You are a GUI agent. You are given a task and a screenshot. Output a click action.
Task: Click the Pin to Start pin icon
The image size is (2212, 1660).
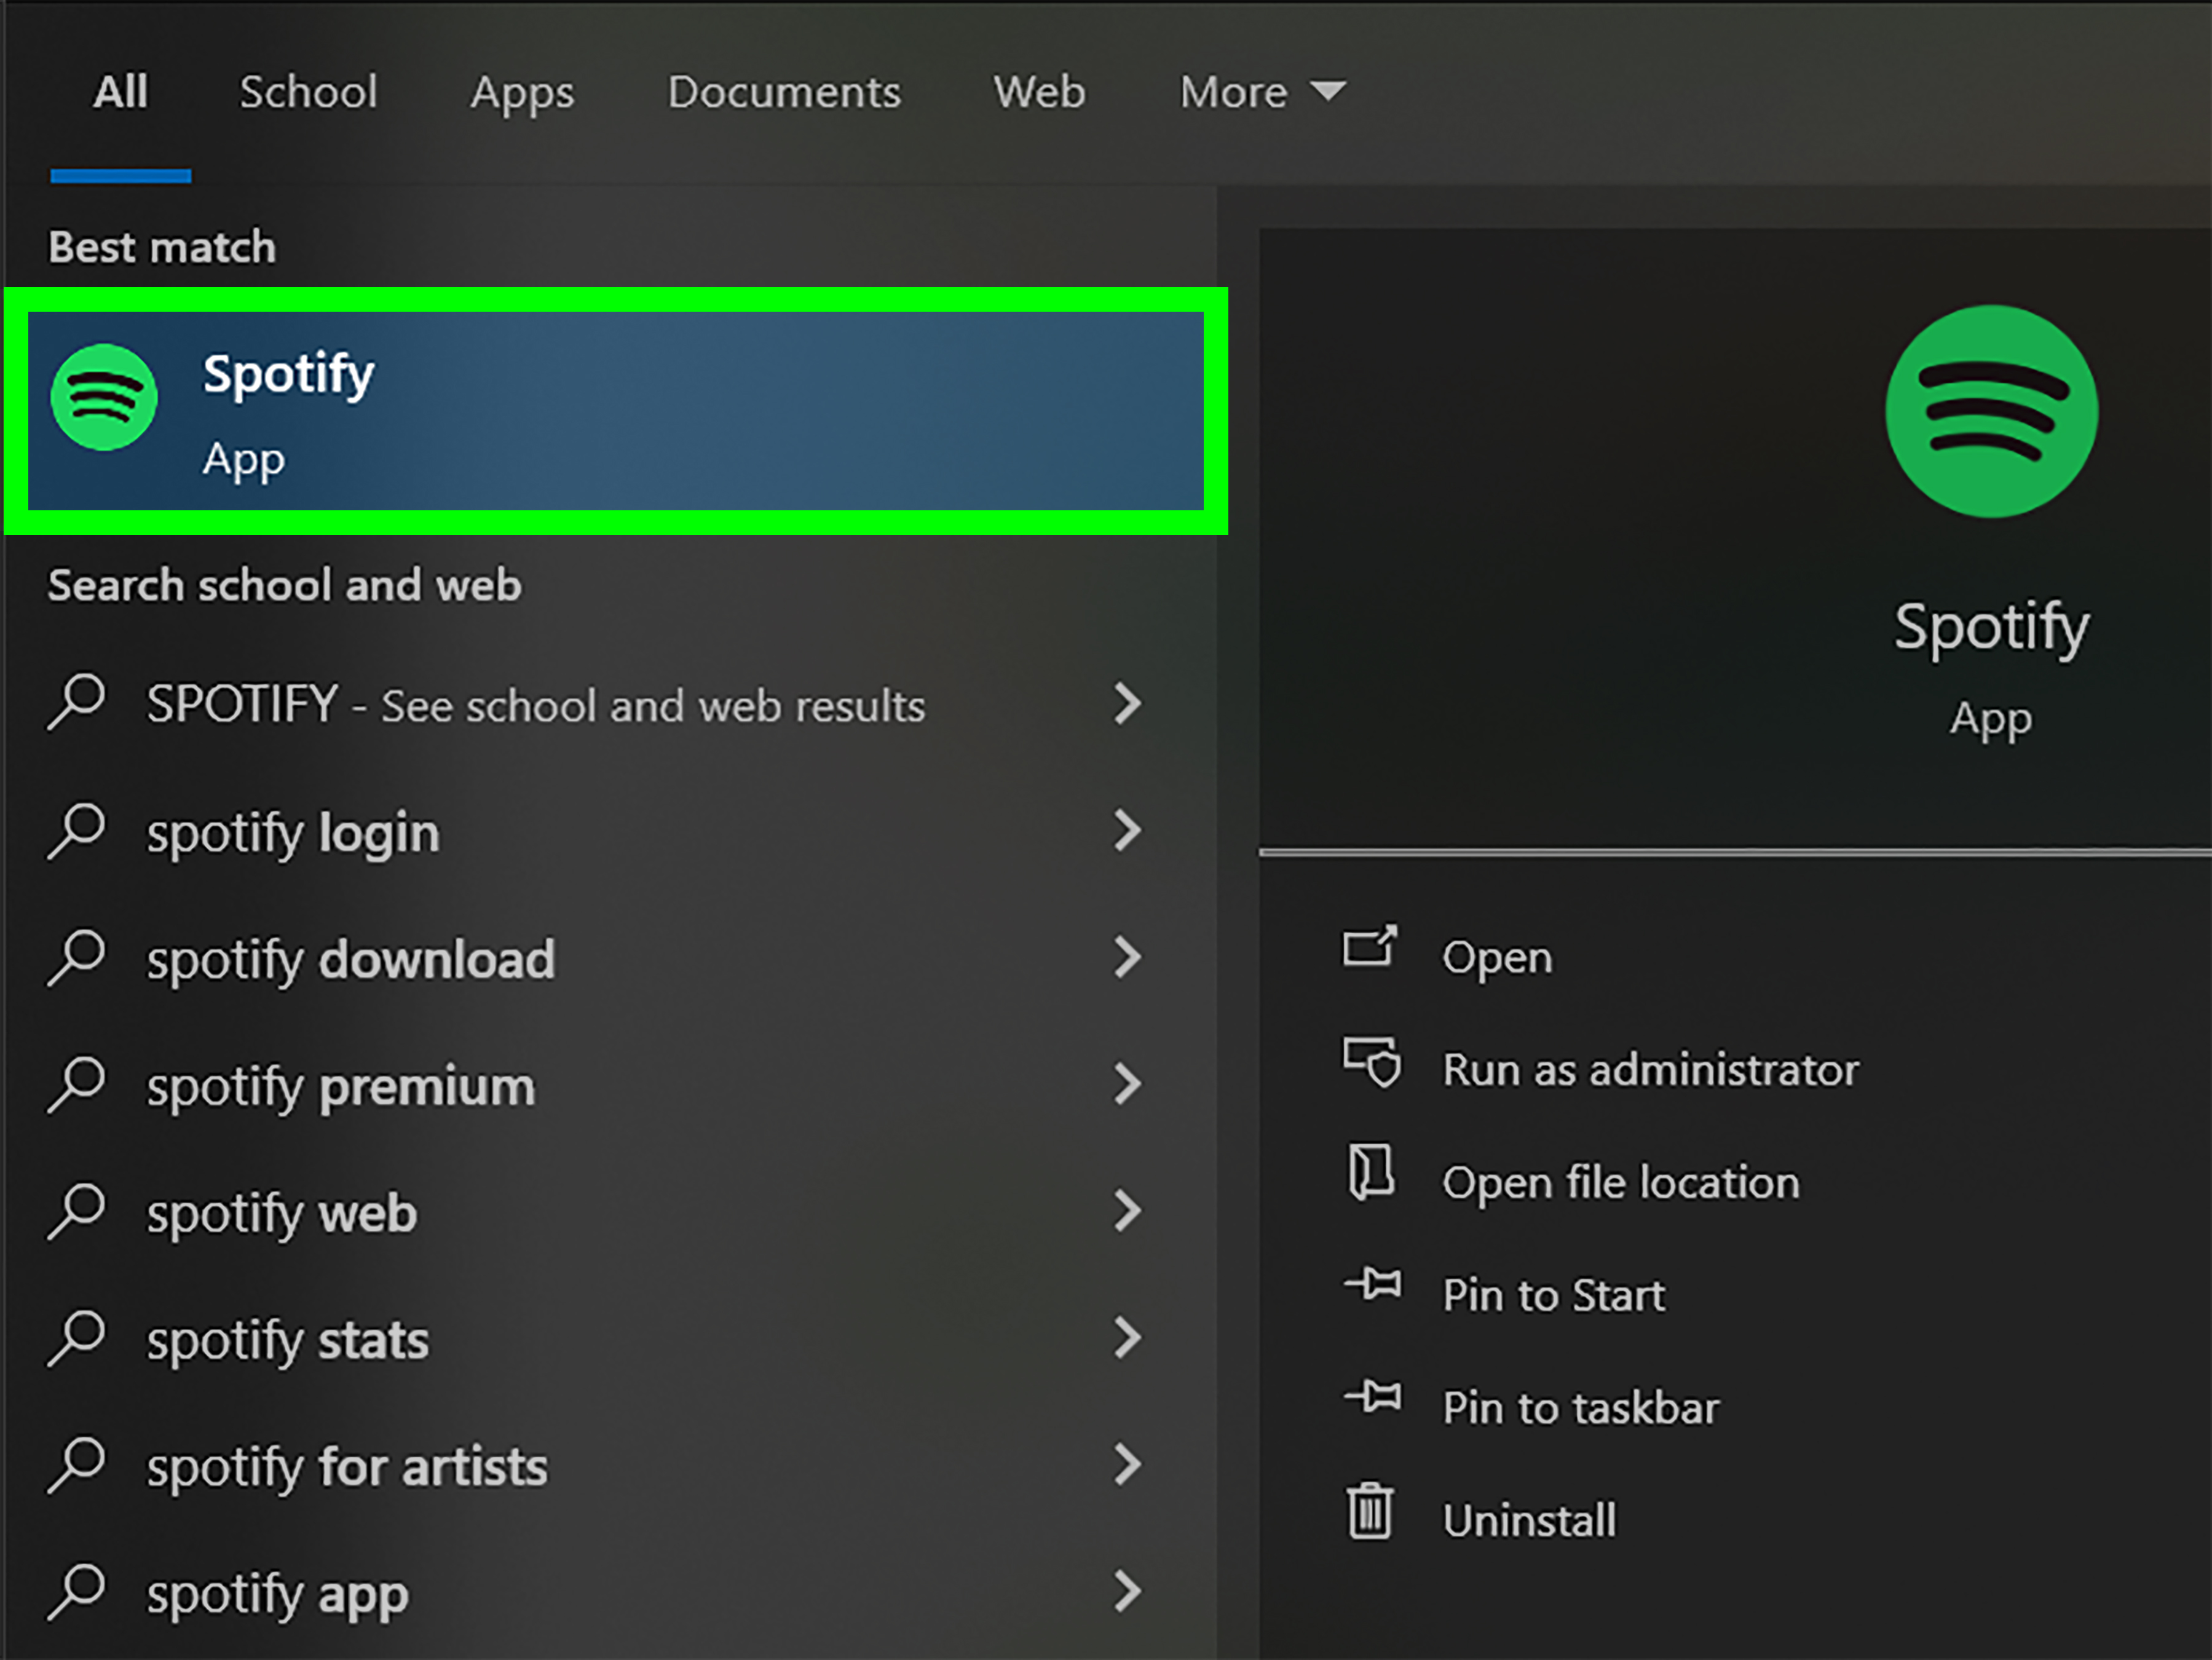tap(1373, 1284)
